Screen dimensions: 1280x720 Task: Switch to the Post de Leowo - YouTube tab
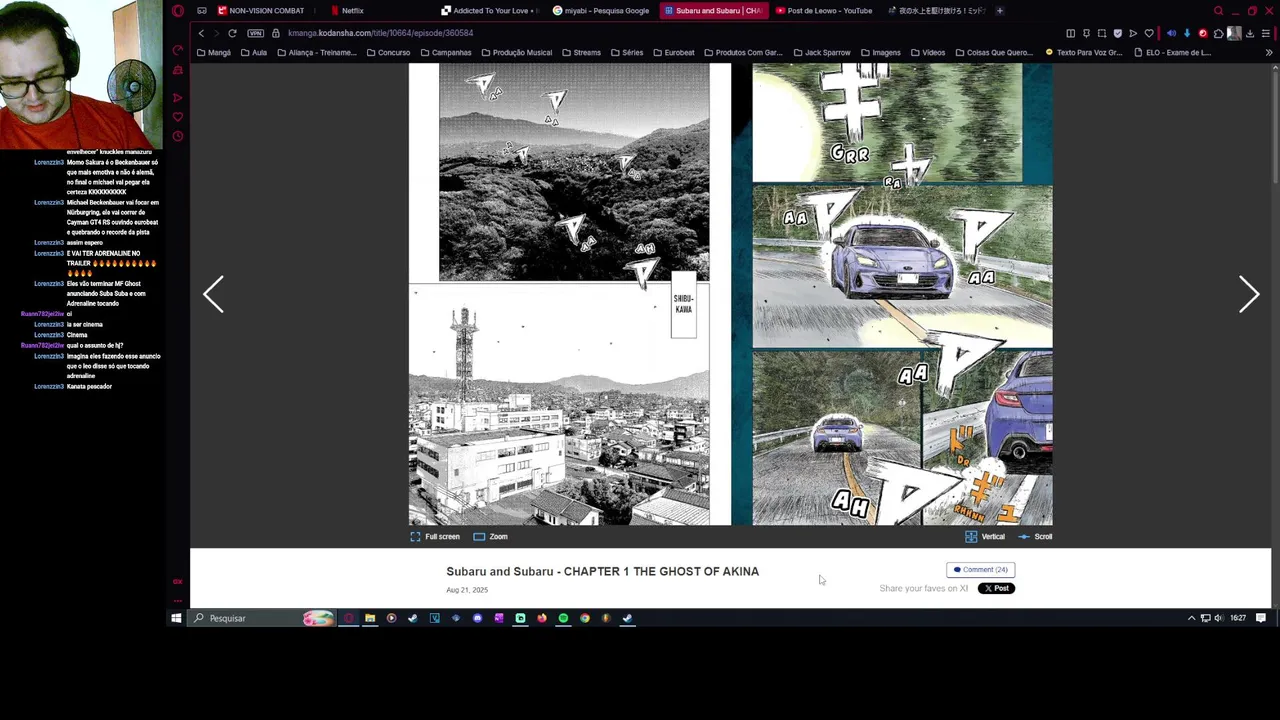(x=824, y=11)
